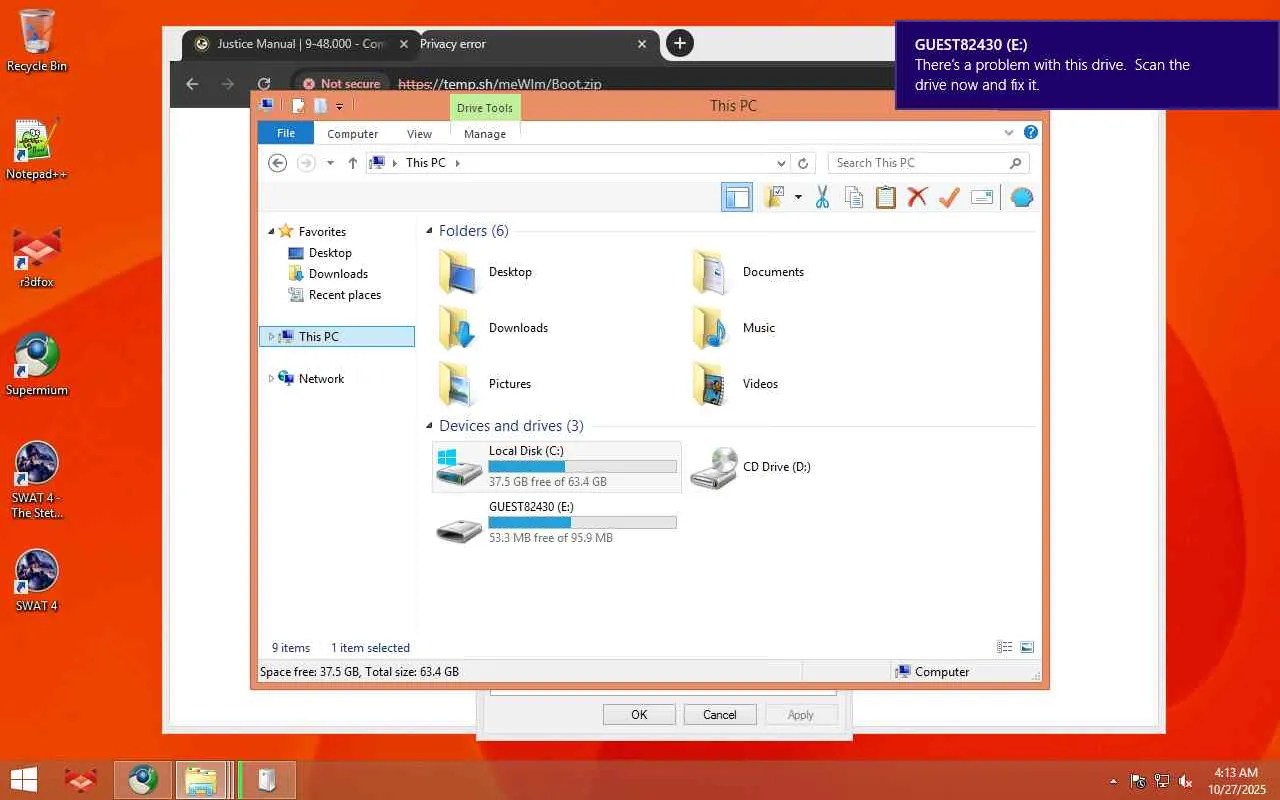This screenshot has height=800, width=1280.
Task: Click File Explorer on the taskbar
Action: pyautogui.click(x=201, y=780)
